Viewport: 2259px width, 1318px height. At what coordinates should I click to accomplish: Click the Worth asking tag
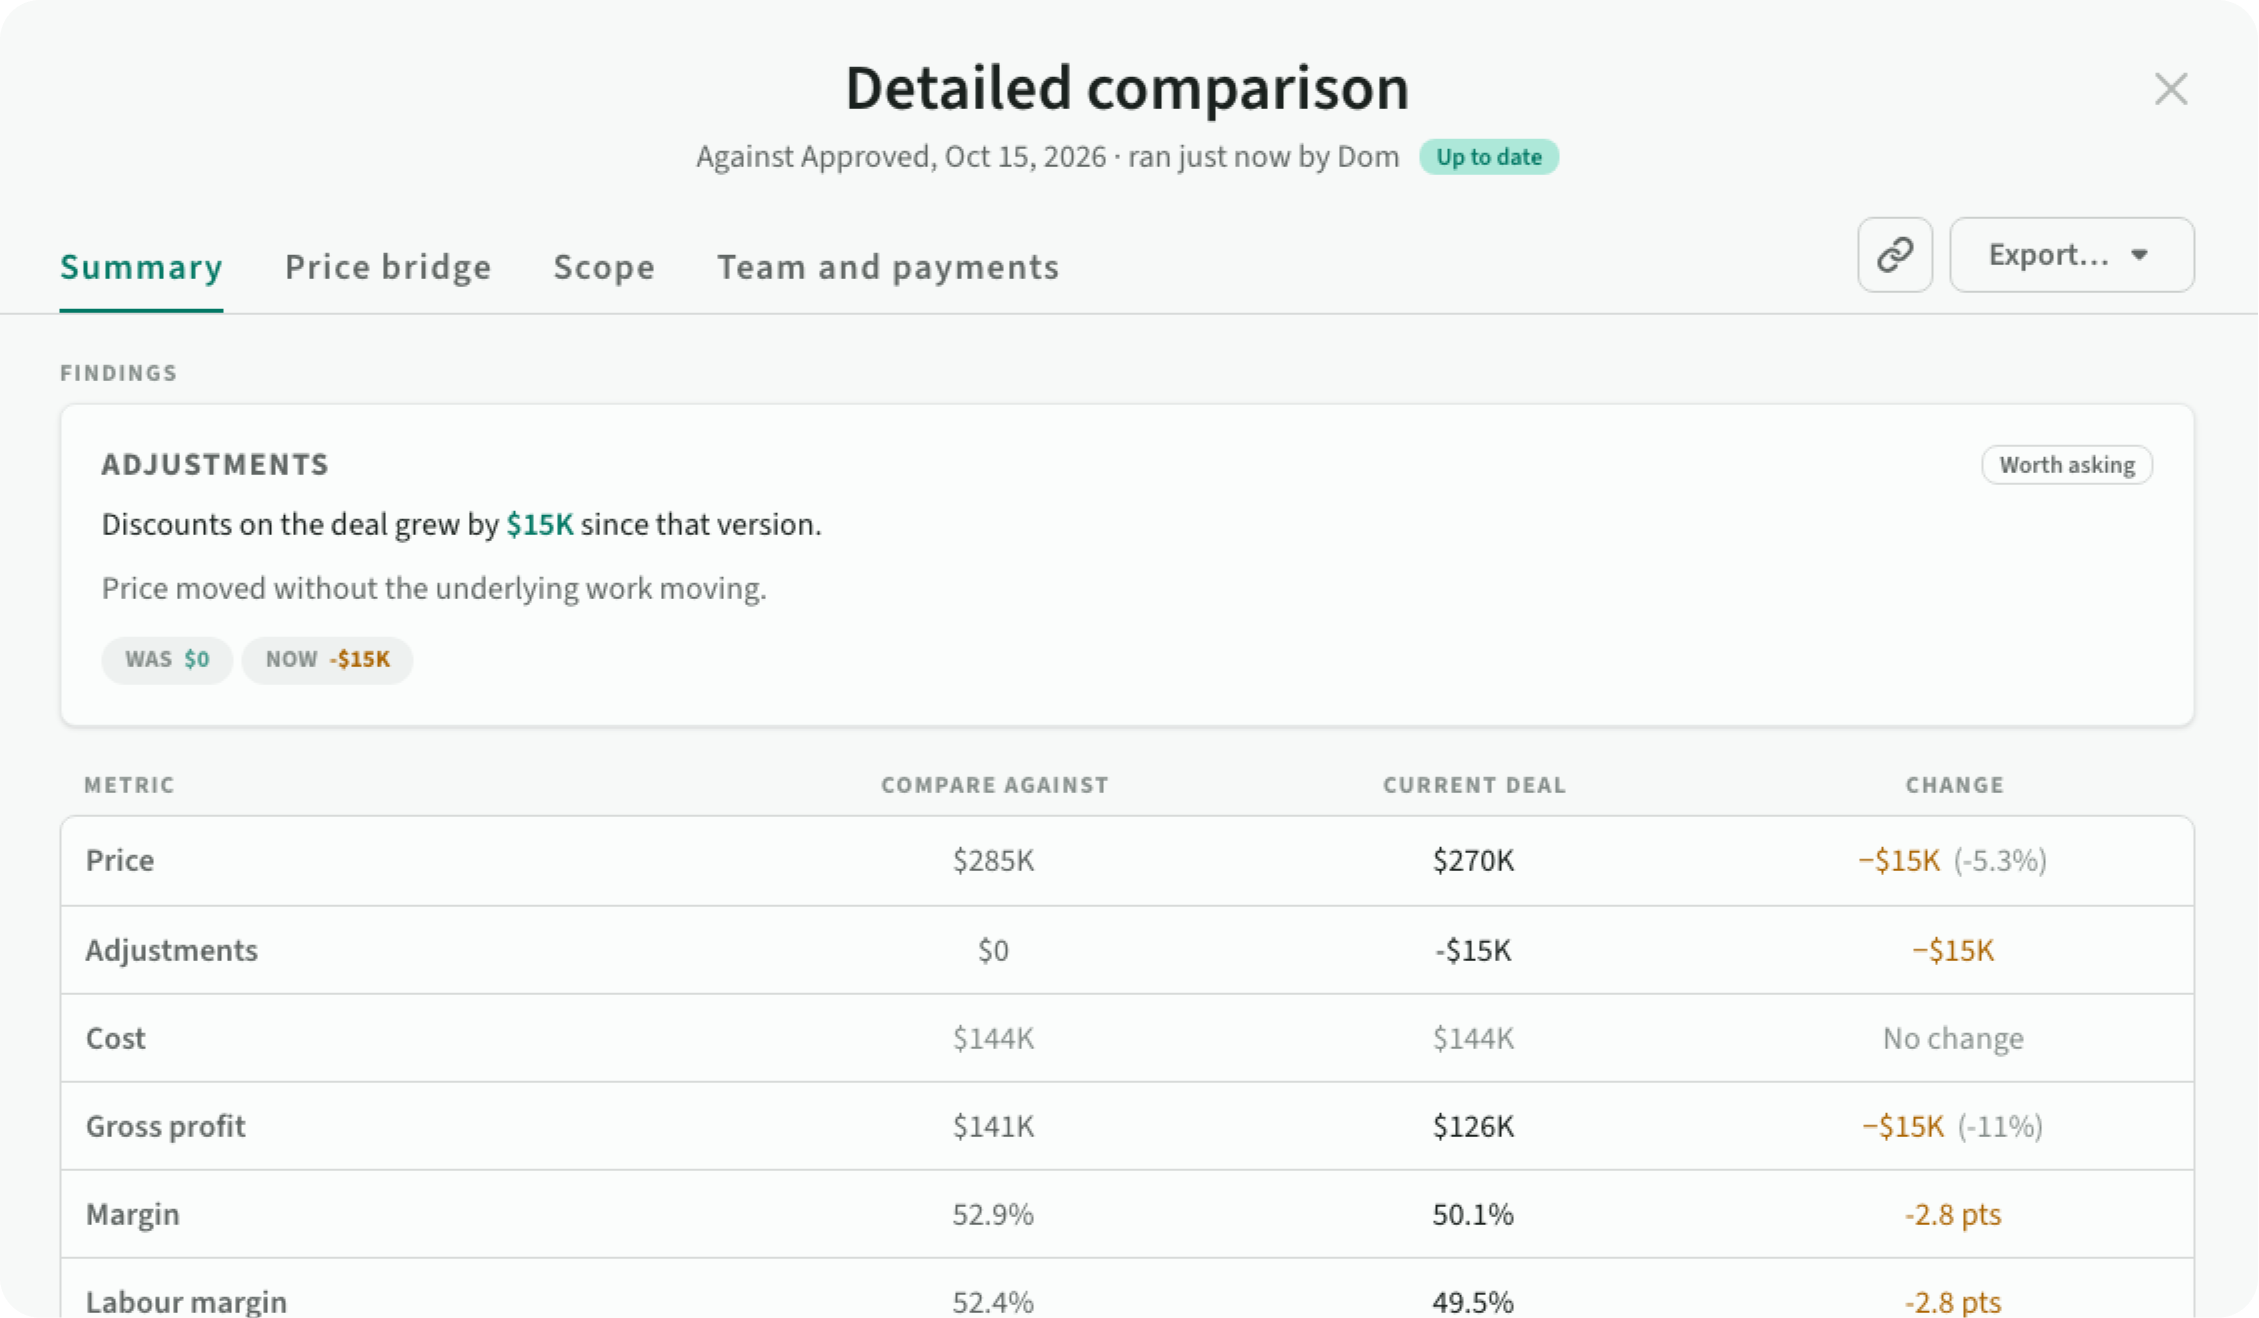(x=2067, y=465)
